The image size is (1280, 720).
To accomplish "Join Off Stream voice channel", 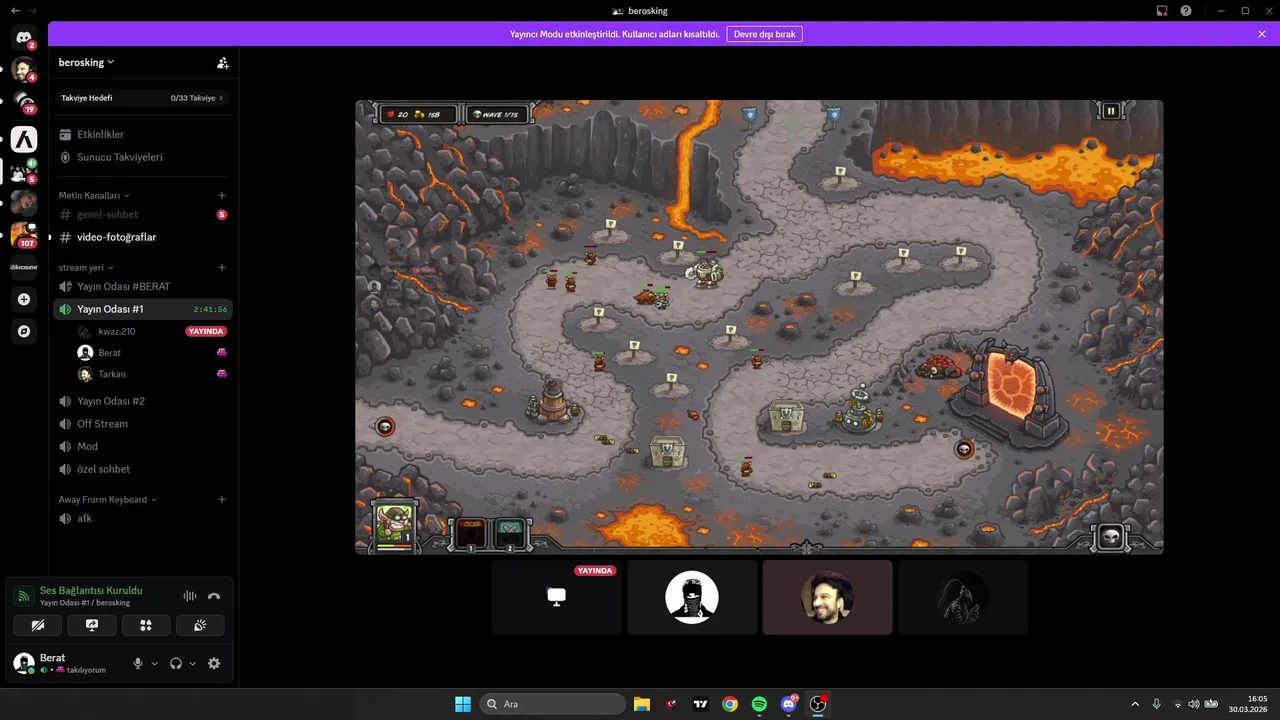I will tap(143, 424).
